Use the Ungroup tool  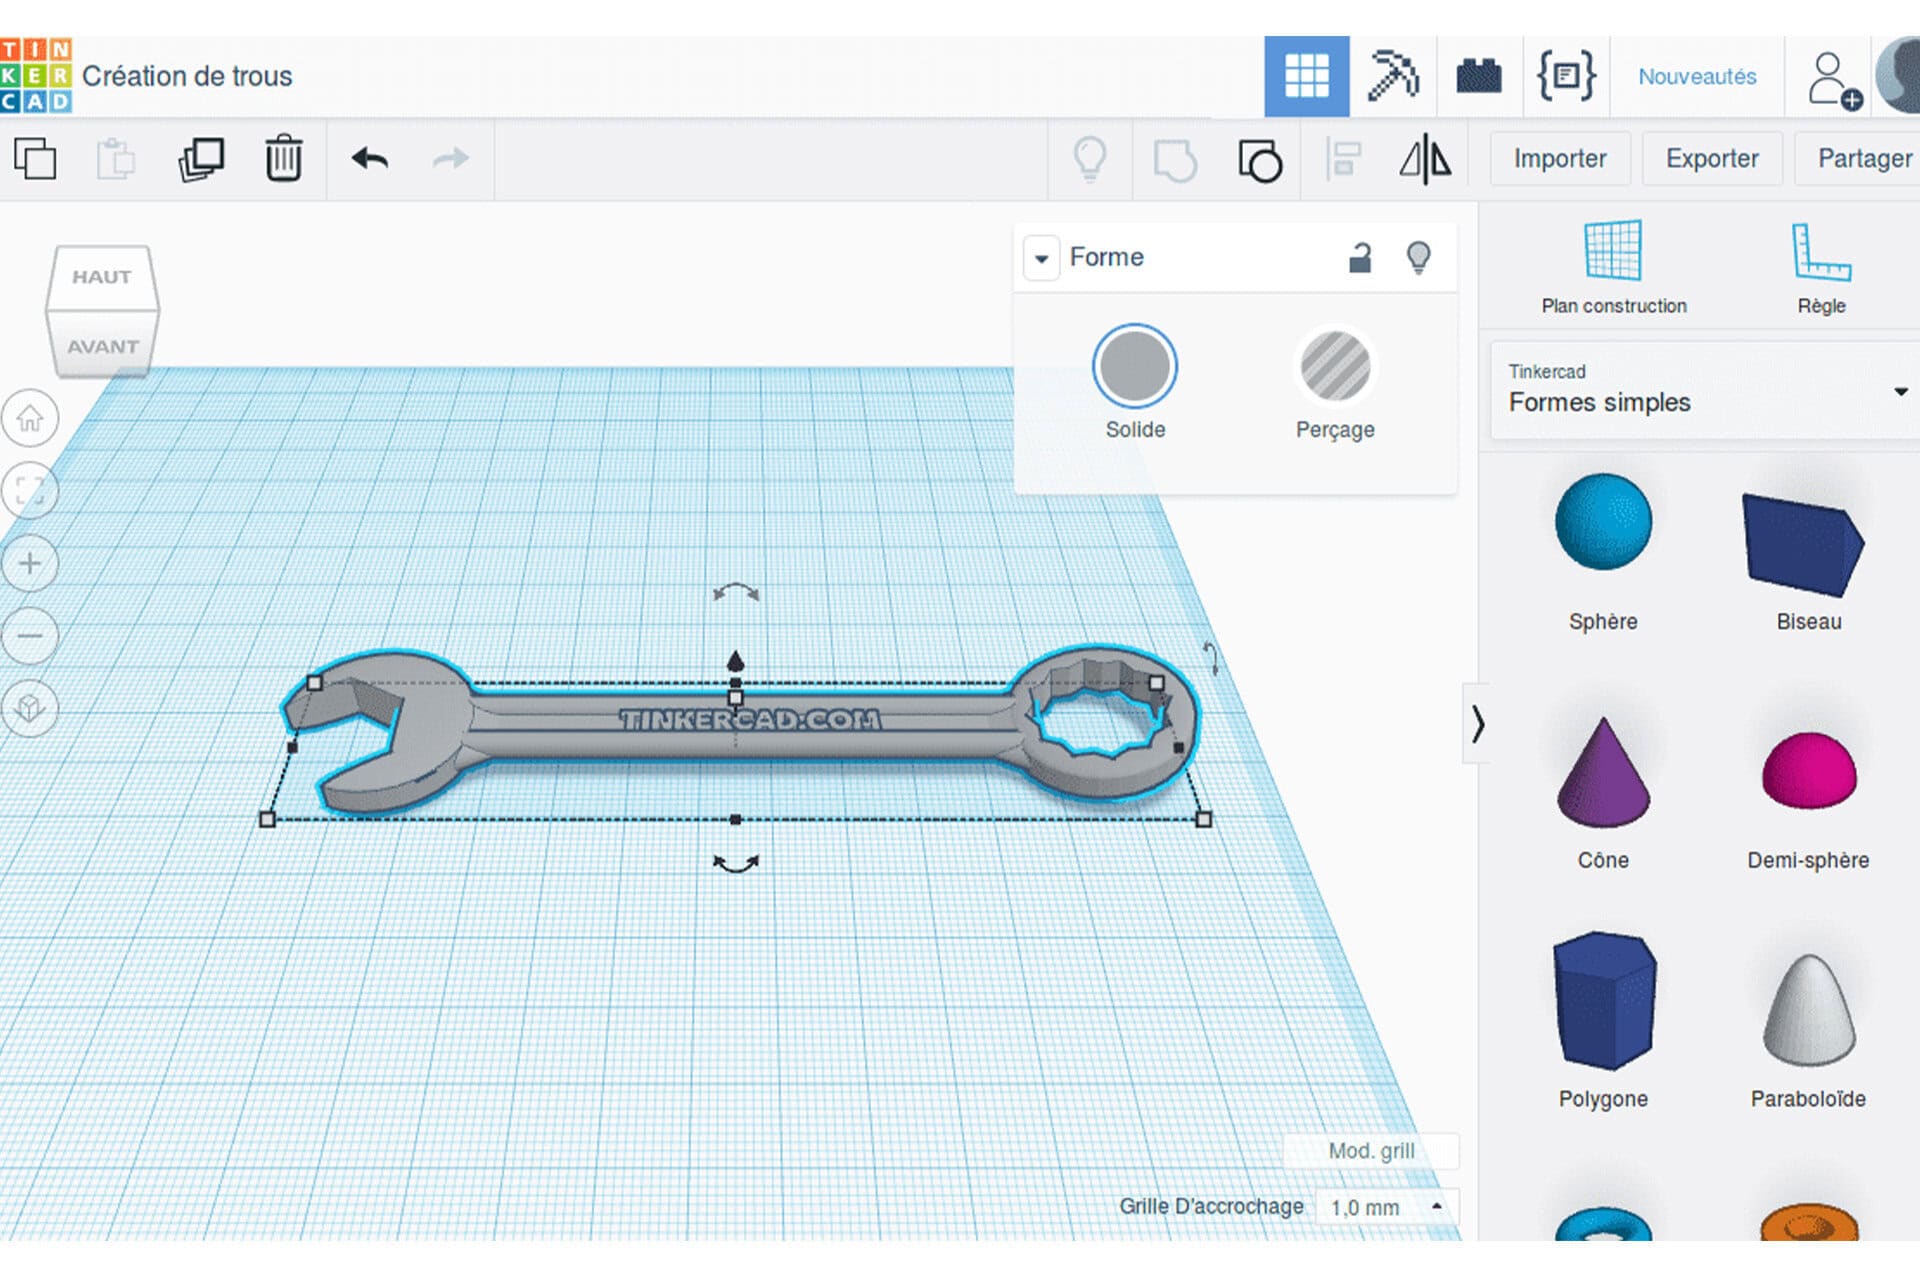[1258, 159]
